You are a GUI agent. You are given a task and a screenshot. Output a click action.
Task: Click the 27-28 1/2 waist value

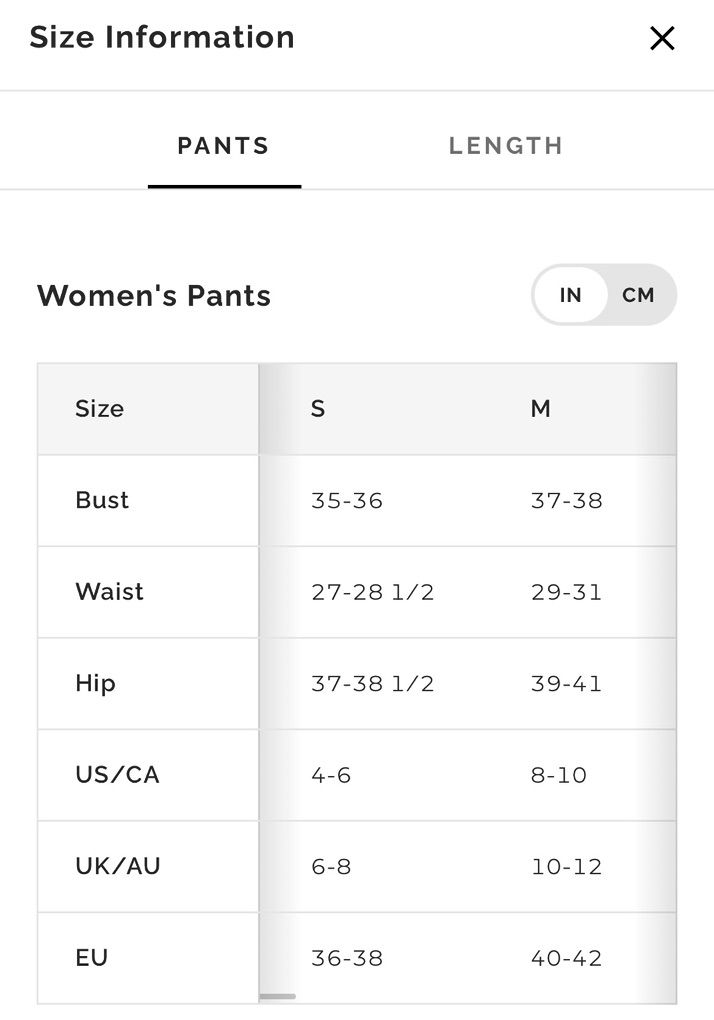tap(372, 592)
